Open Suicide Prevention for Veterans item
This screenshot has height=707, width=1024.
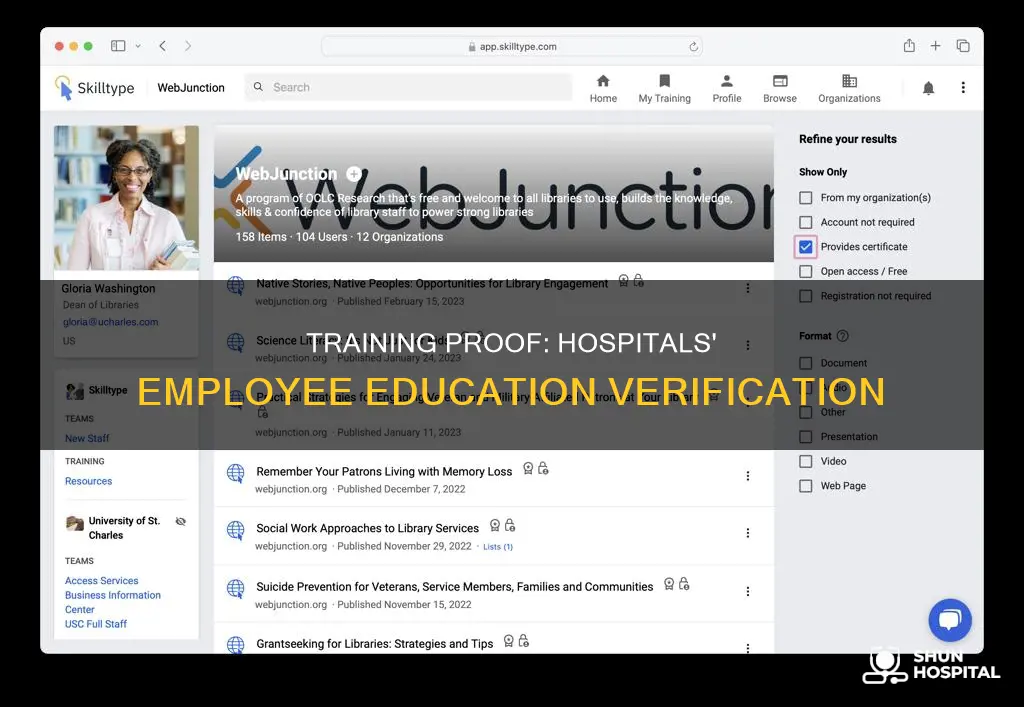click(x=455, y=586)
